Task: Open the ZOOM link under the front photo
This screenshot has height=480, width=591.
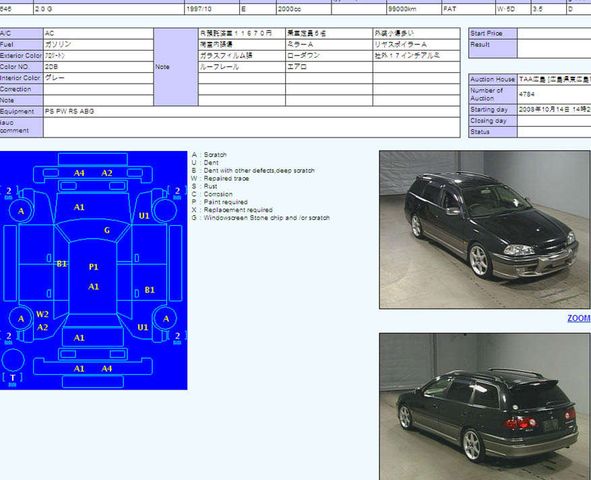Action: 579,318
